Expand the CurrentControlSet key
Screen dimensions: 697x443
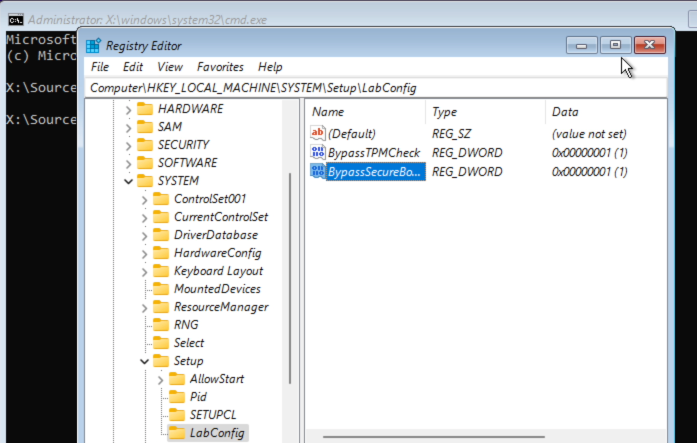coord(144,218)
